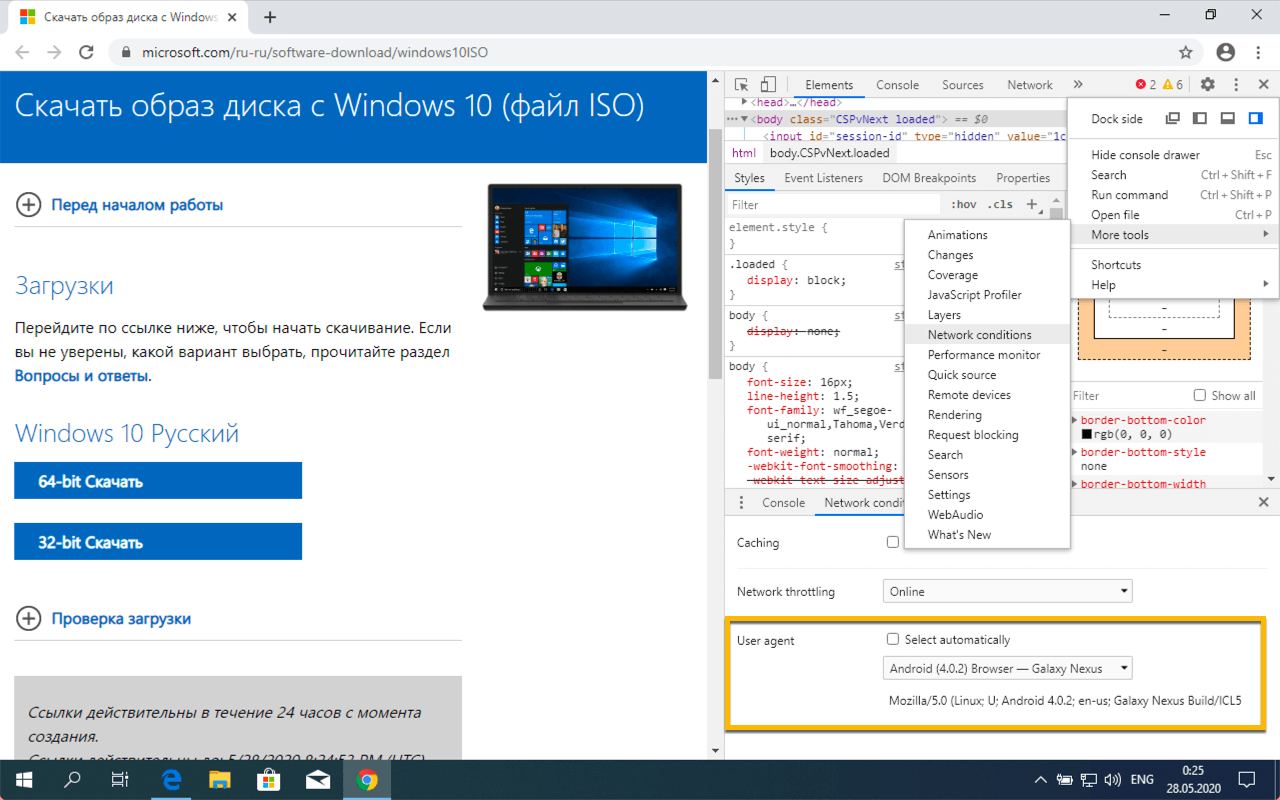
Task: Open Edge from the taskbar
Action: click(x=172, y=780)
